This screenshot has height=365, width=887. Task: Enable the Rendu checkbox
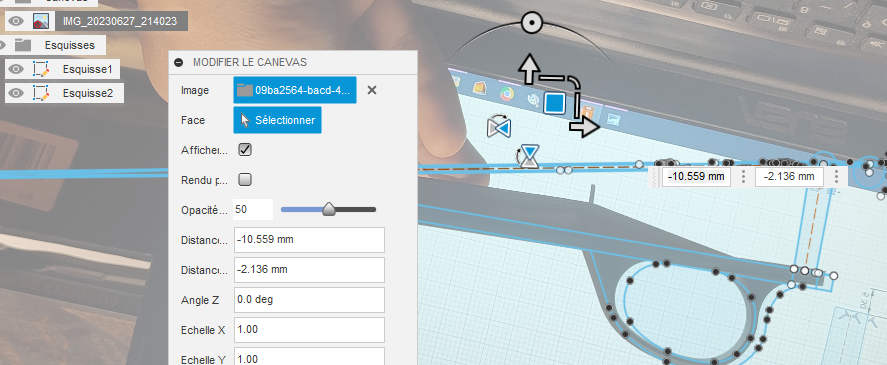[x=245, y=180]
